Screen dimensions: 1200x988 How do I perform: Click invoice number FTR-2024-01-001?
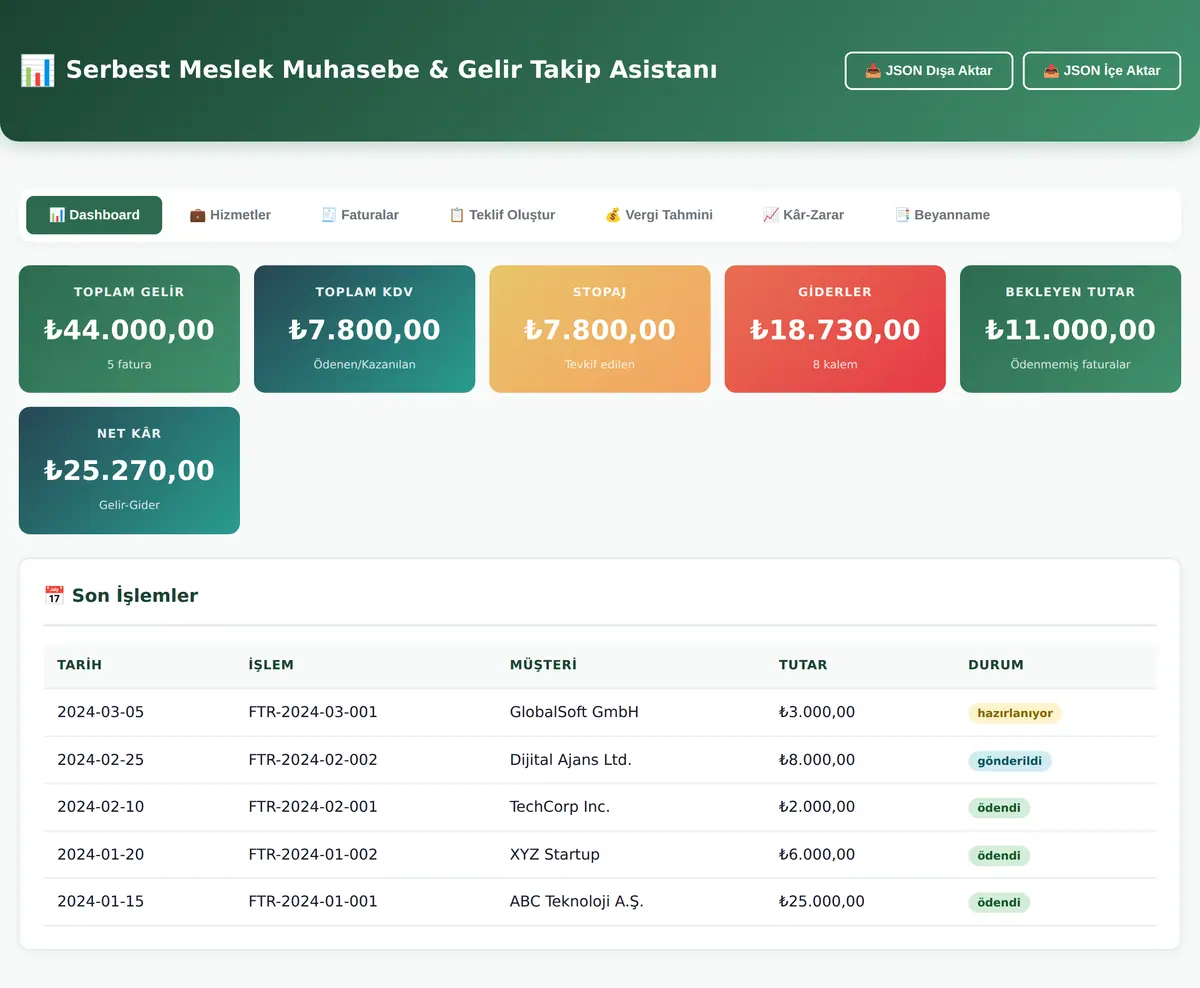313,902
